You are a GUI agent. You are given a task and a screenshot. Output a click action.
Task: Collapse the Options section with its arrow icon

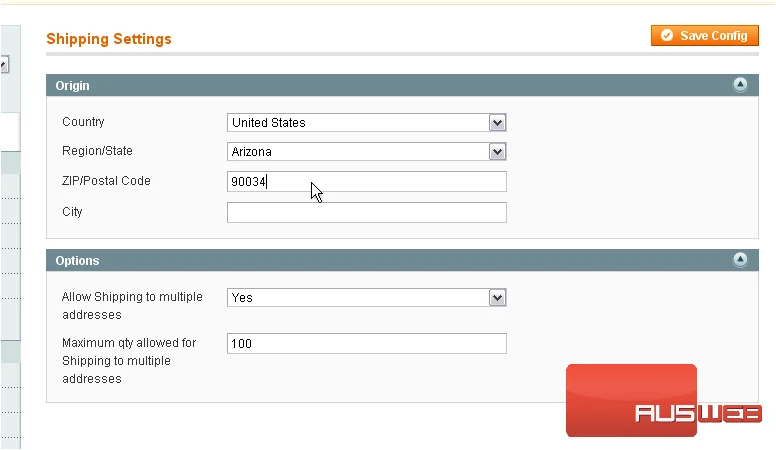coord(740,259)
